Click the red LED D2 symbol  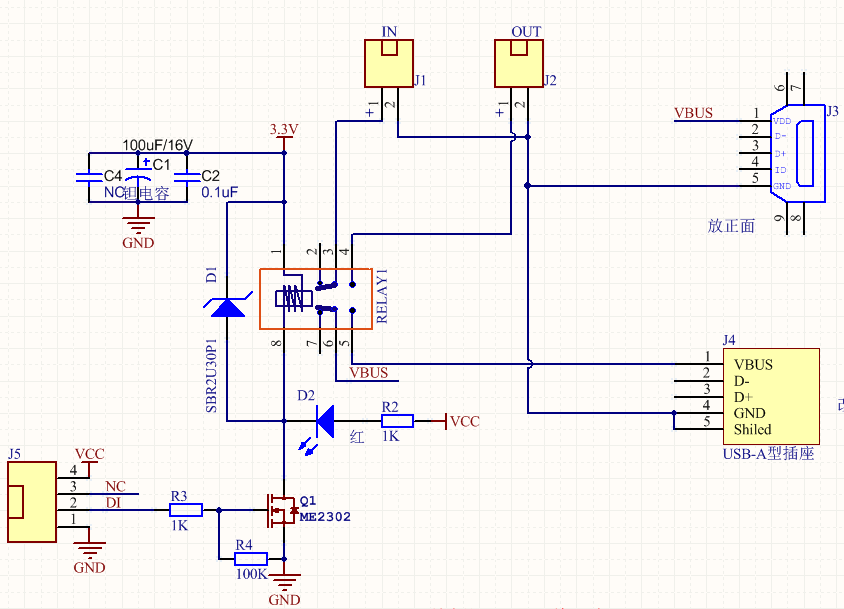[x=322, y=421]
